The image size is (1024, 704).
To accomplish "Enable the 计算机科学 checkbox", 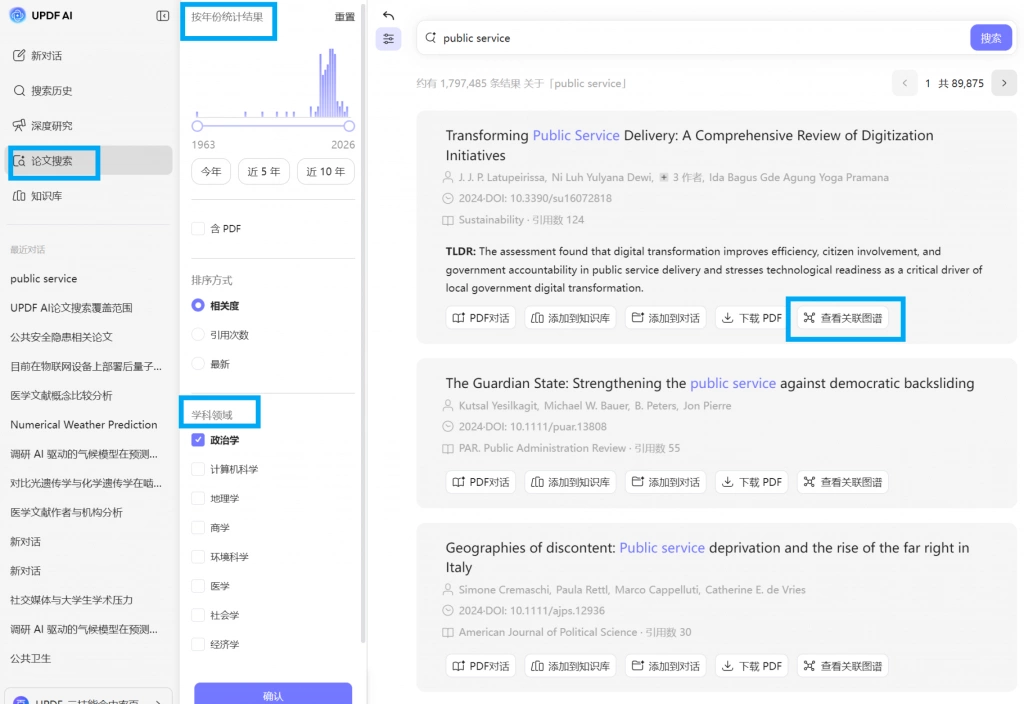I will (198, 470).
